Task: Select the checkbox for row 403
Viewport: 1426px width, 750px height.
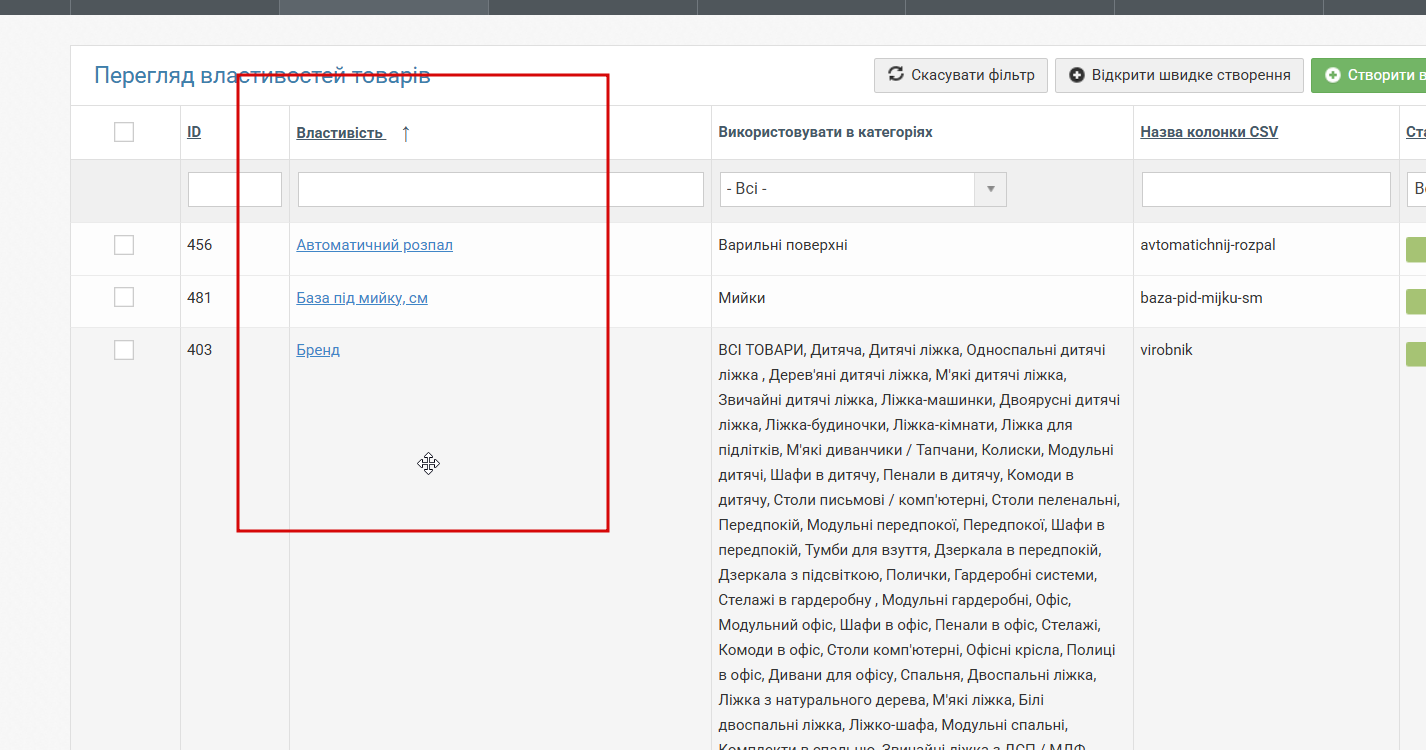Action: 124,350
